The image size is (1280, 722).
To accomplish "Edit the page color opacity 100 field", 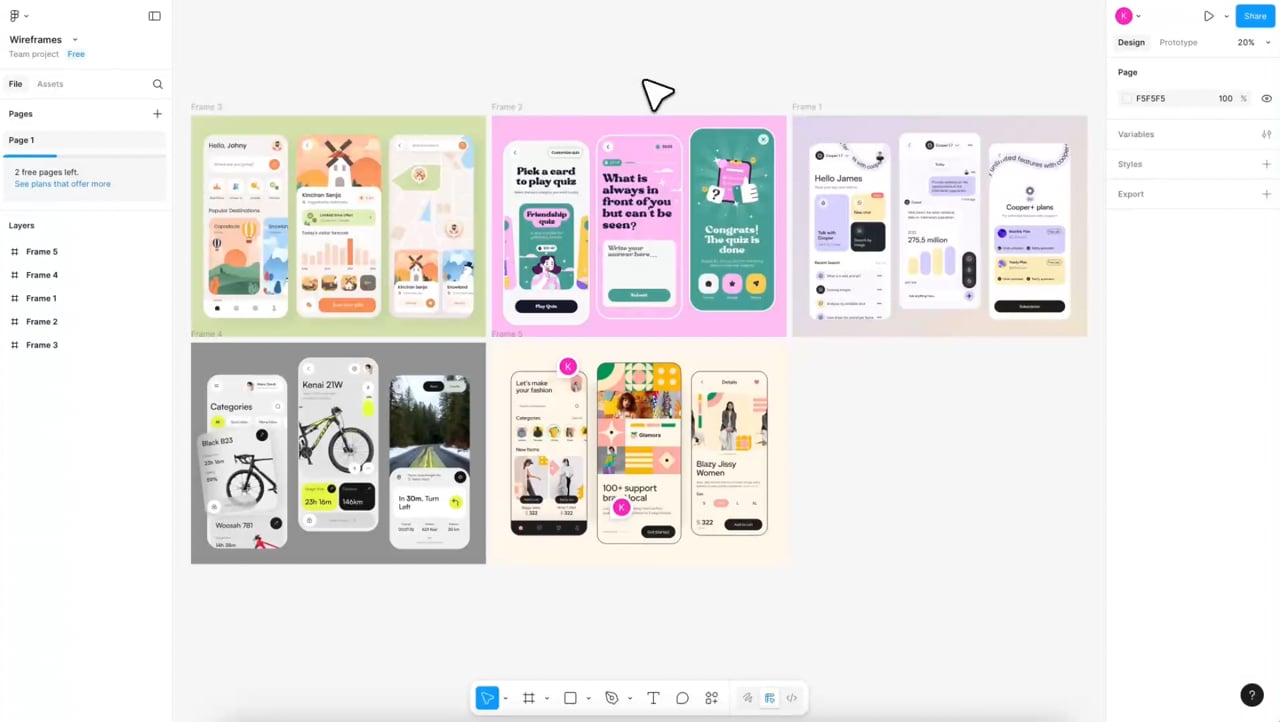I will tap(1226, 98).
